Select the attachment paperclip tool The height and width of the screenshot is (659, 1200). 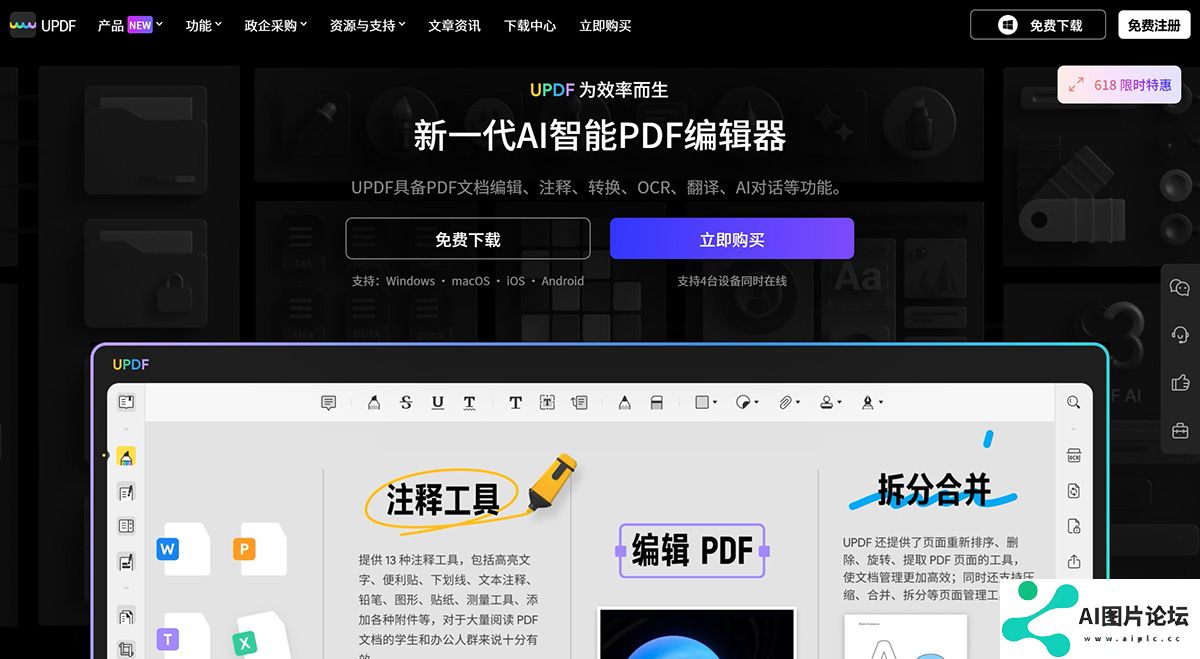click(x=785, y=402)
